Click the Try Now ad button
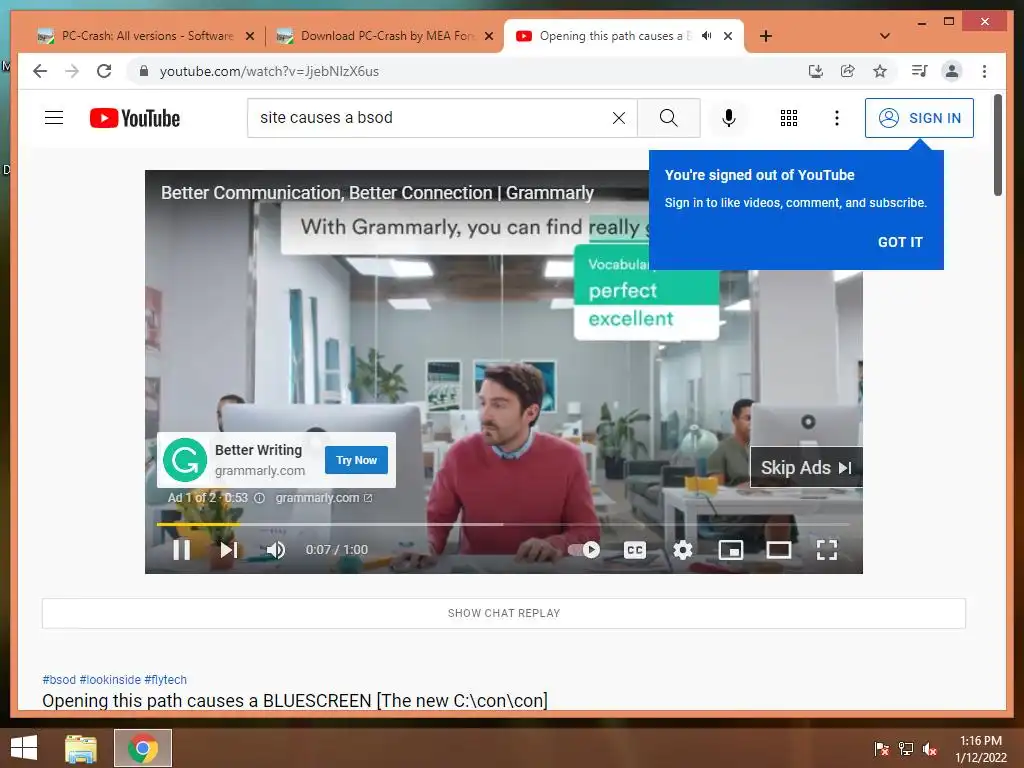The image size is (1024, 768). (x=357, y=460)
